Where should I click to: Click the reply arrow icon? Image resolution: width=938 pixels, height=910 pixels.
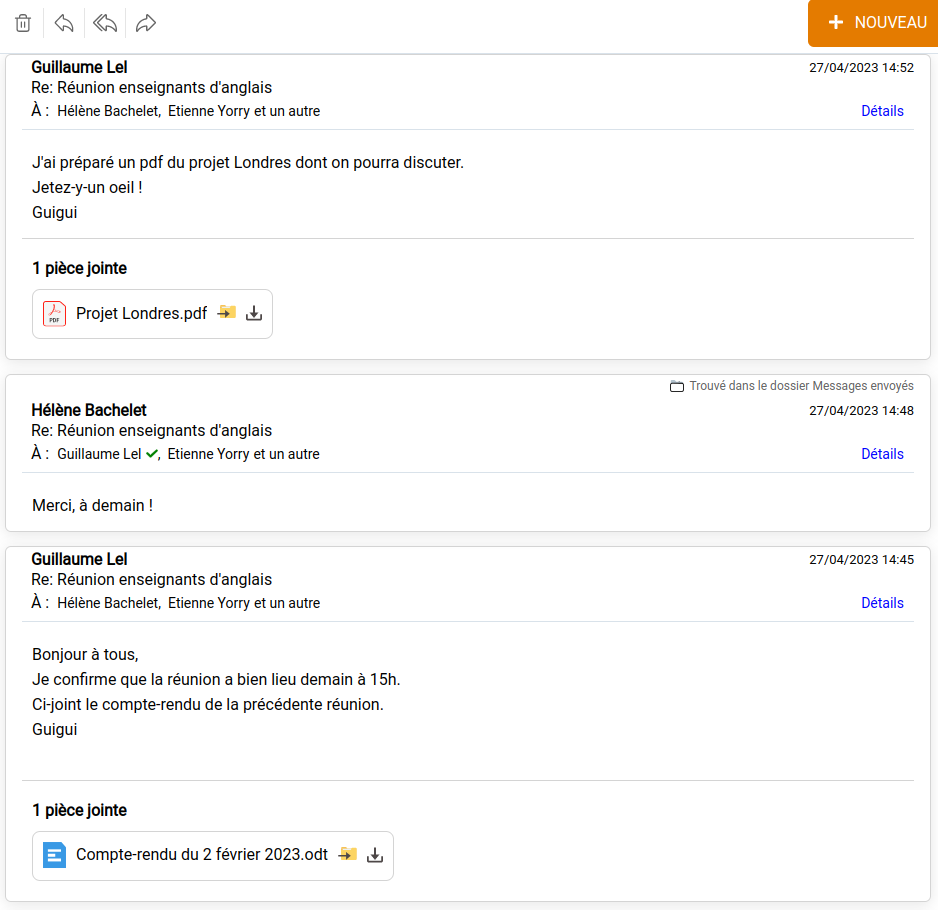pyautogui.click(x=64, y=23)
